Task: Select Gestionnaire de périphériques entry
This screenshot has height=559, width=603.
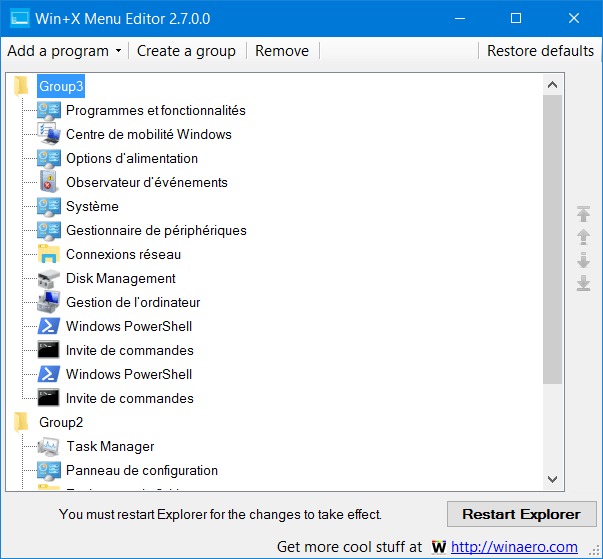Action: coord(156,230)
